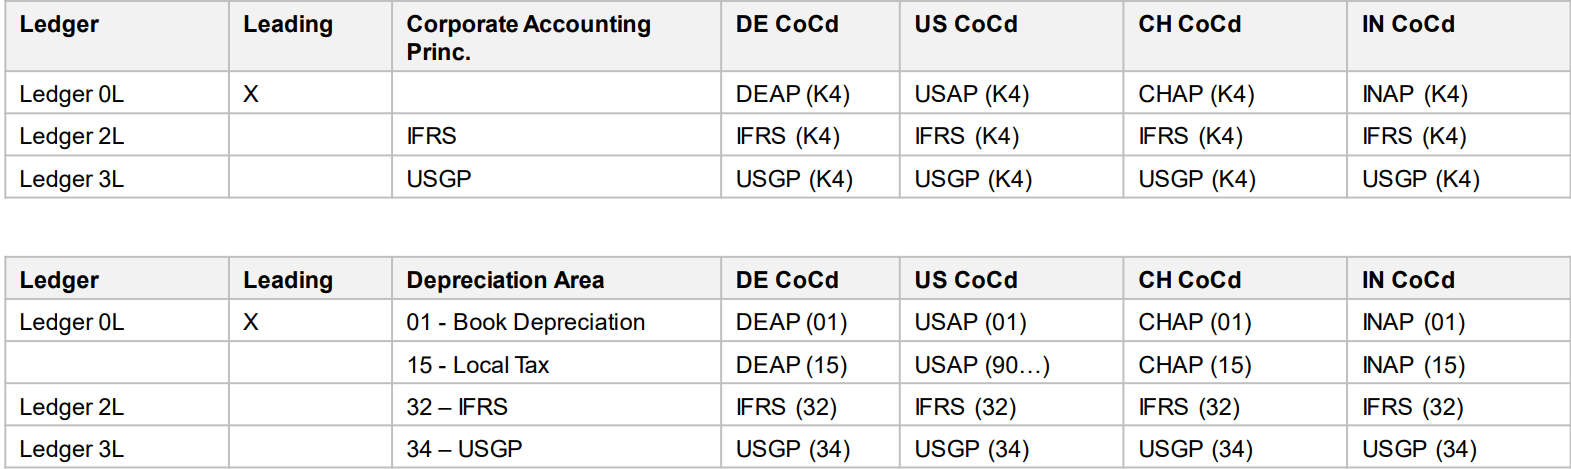Select the CHAP (K4) cell
Viewport: 1571px width, 469px height.
tap(1235, 93)
